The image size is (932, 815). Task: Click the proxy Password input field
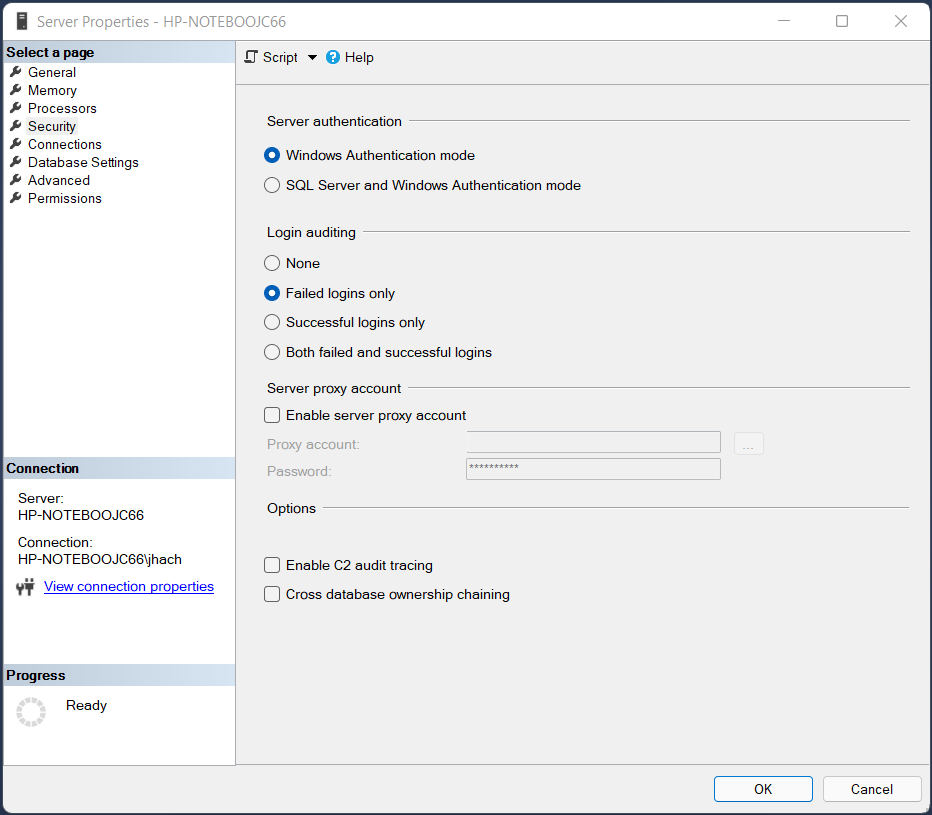point(593,469)
